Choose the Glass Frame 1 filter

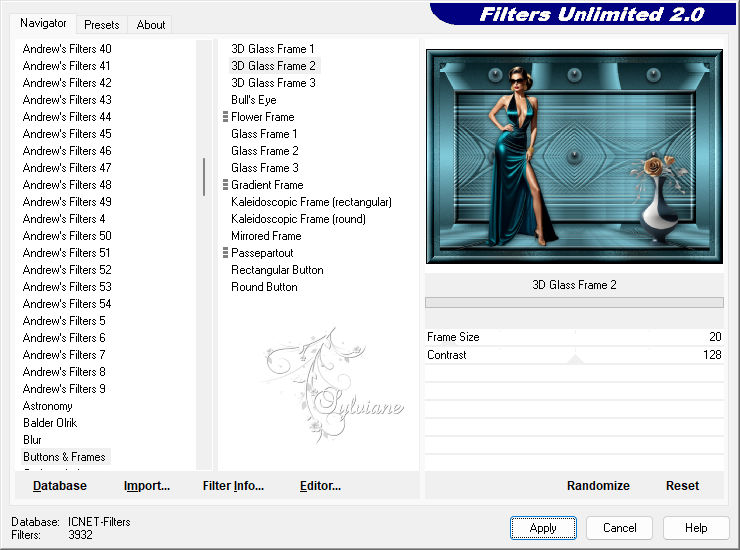264,134
